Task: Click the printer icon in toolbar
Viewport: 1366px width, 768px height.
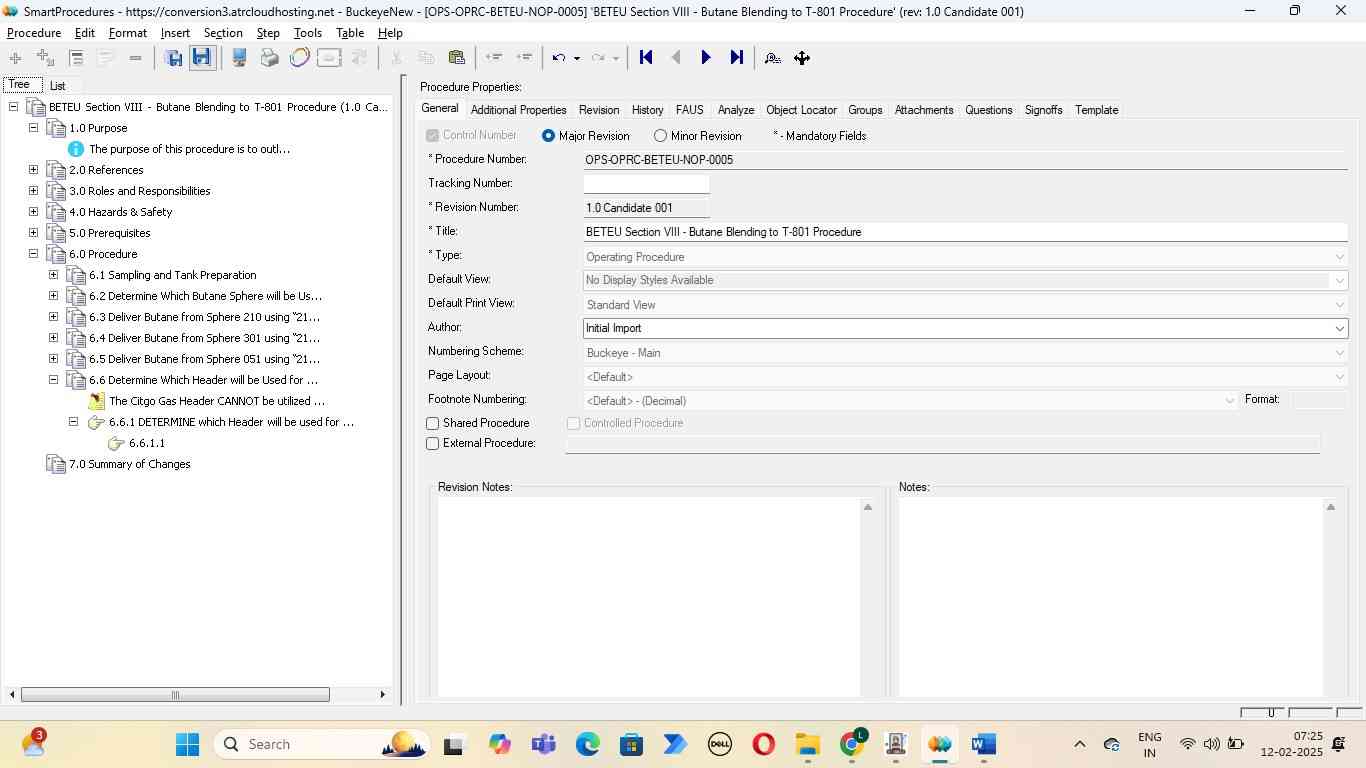Action: 269,58
